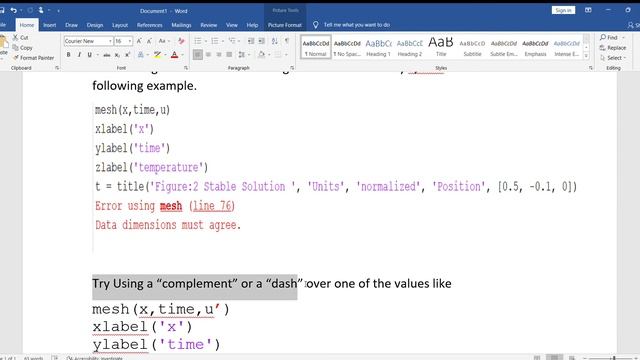The width and height of the screenshot is (640, 360).
Task: Apply the Title style
Action: (441, 47)
